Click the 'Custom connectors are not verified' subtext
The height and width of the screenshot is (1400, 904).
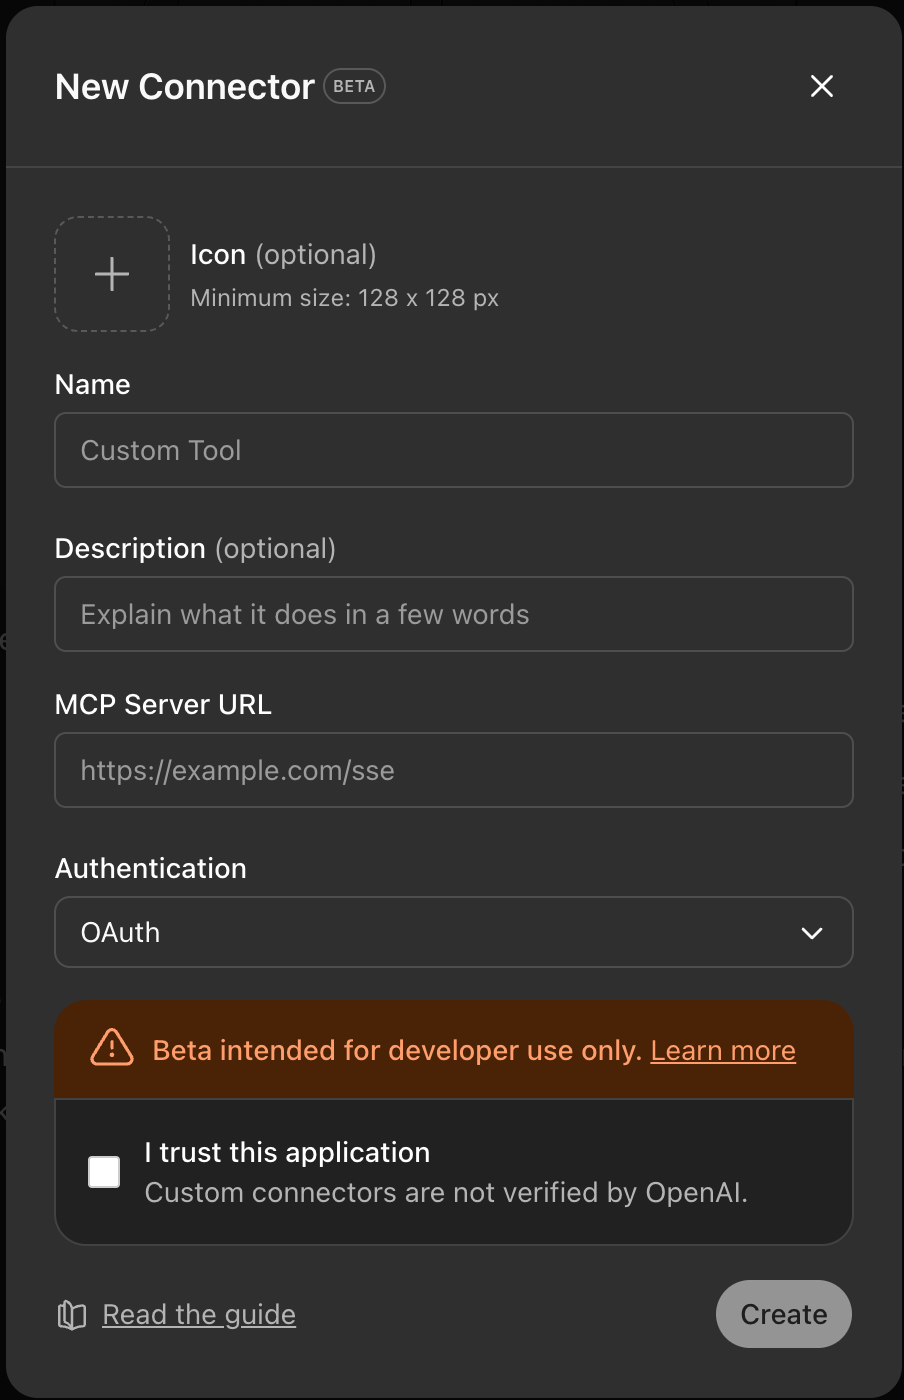click(446, 1192)
